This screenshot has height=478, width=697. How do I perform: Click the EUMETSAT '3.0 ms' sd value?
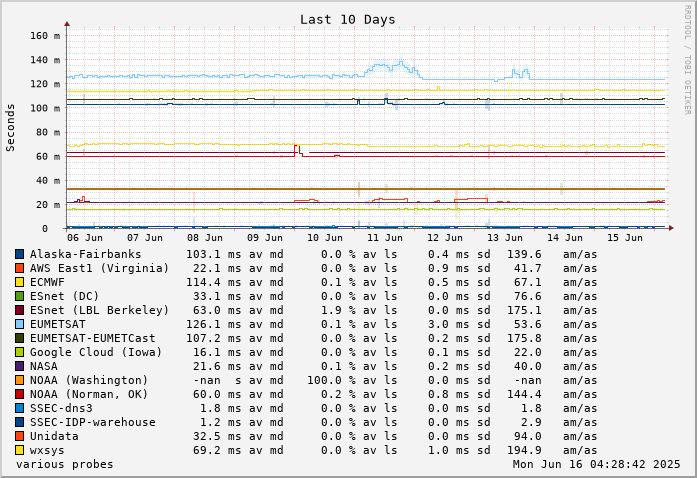point(449,324)
